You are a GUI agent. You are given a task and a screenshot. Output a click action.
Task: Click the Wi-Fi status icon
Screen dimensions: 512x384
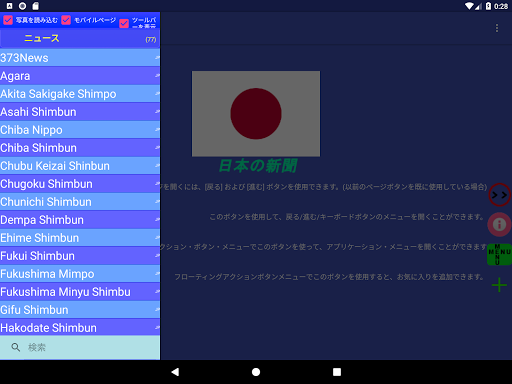pyautogui.click(x=469, y=6)
